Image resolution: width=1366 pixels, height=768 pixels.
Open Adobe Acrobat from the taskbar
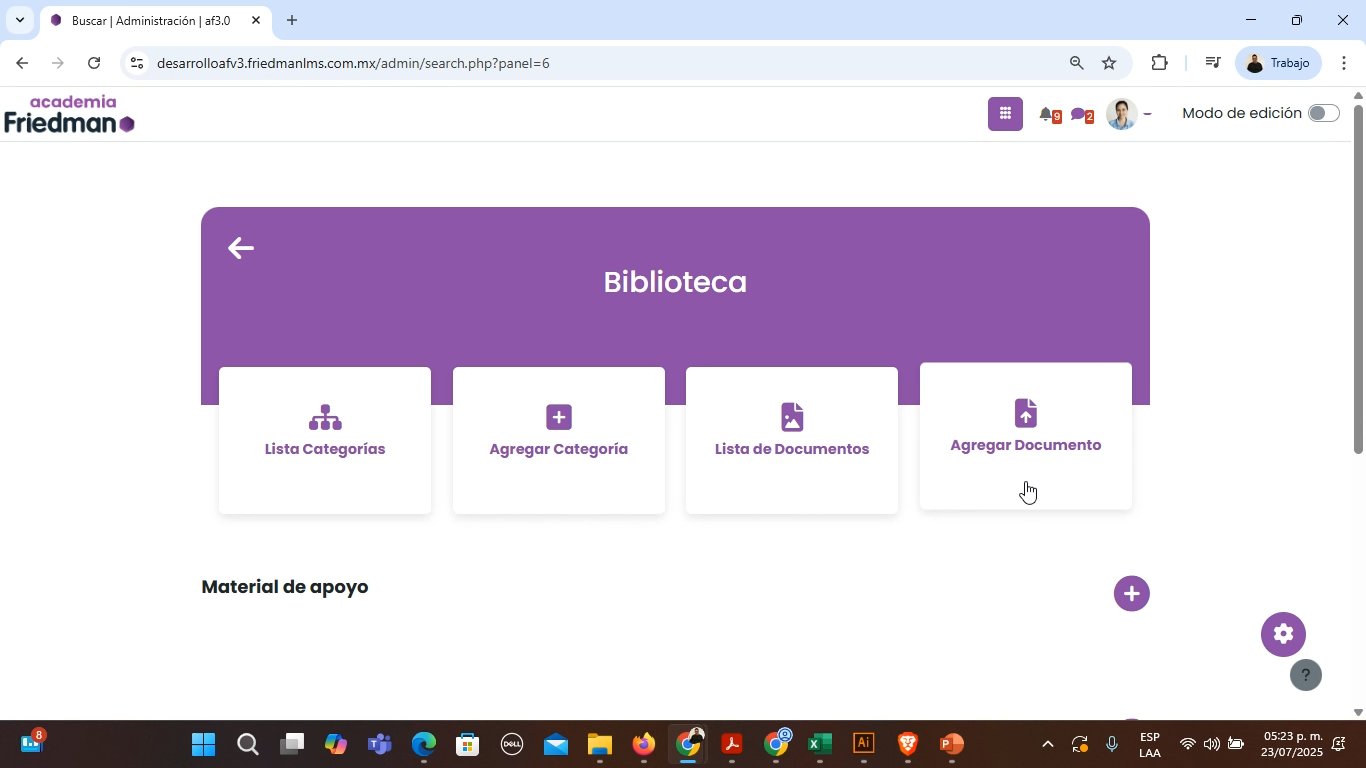[732, 744]
